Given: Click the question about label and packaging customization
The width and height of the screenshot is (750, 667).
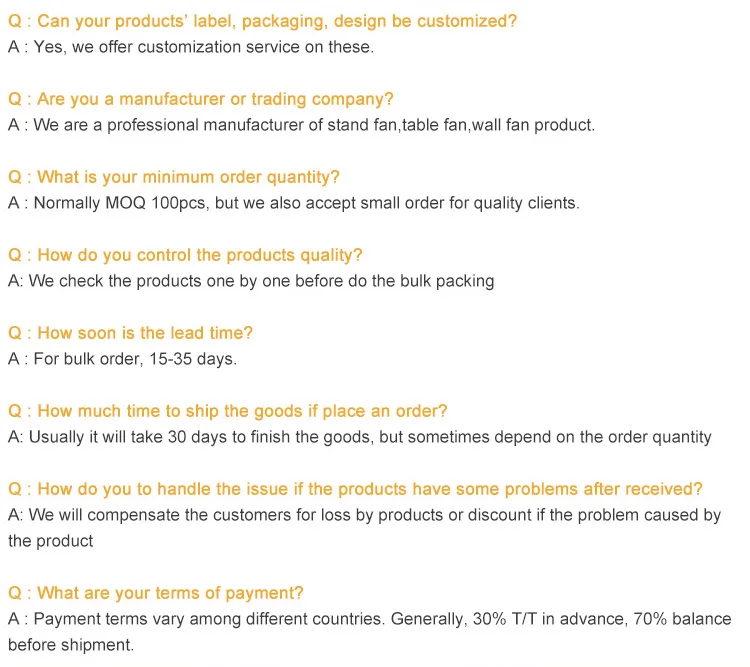Looking at the screenshot, I should click(x=262, y=21).
